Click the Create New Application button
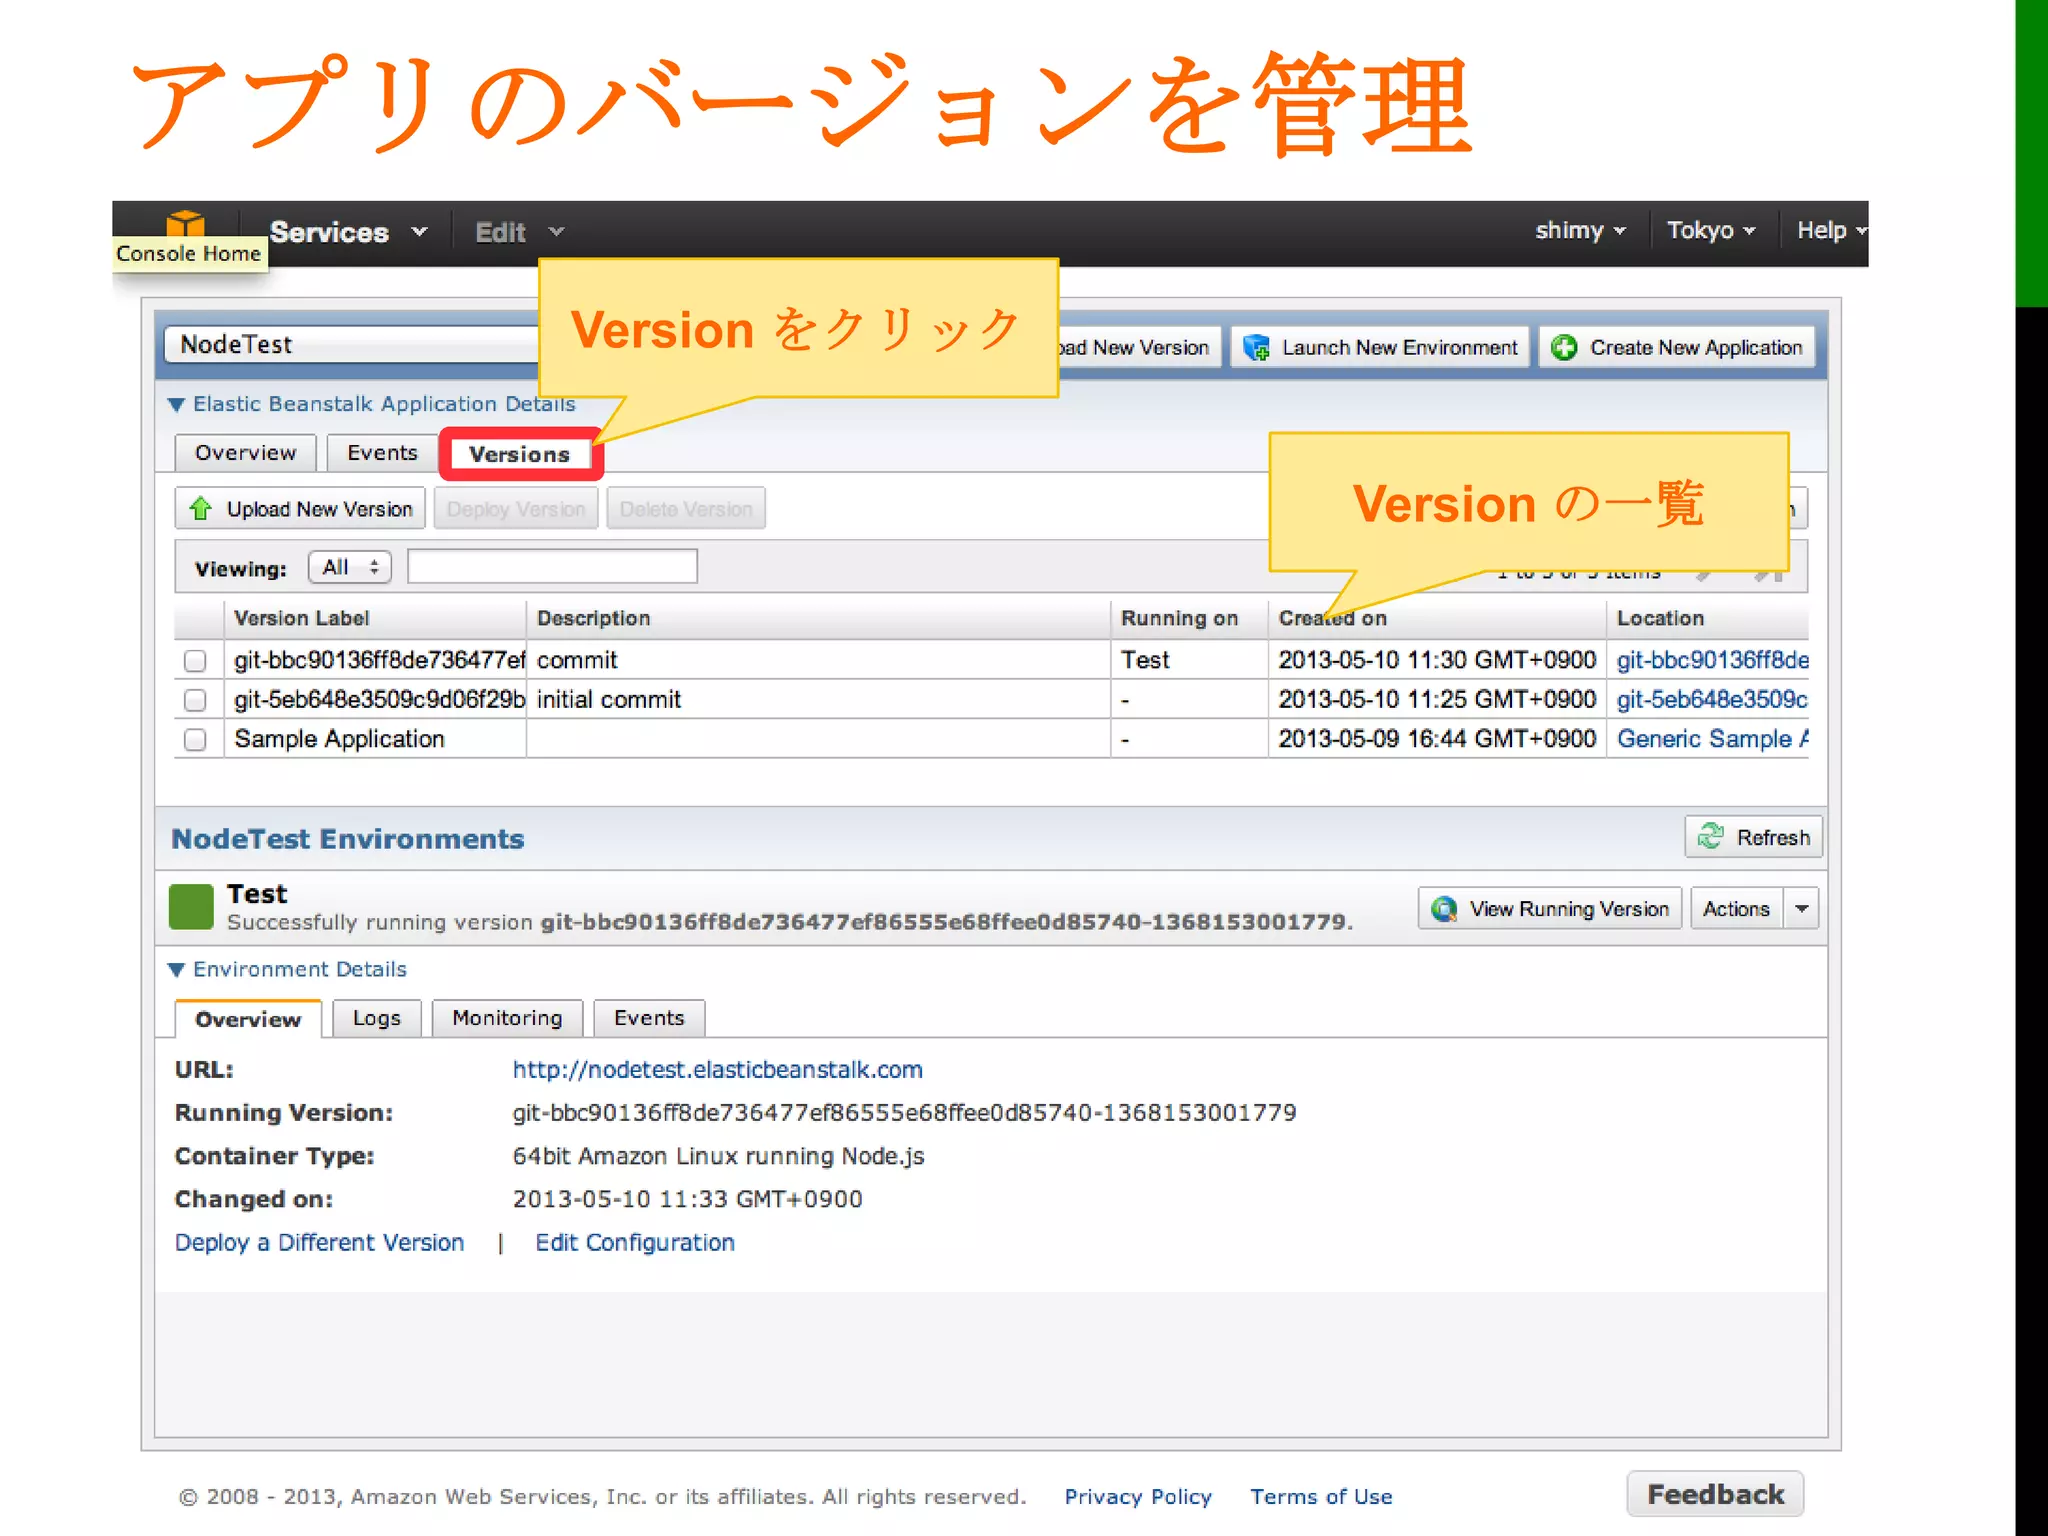Viewport: 2048px width, 1536px height. pyautogui.click(x=1677, y=347)
